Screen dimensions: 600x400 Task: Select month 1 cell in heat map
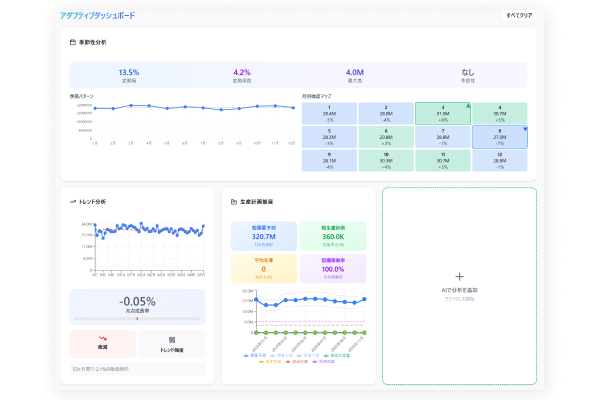tap(329, 113)
